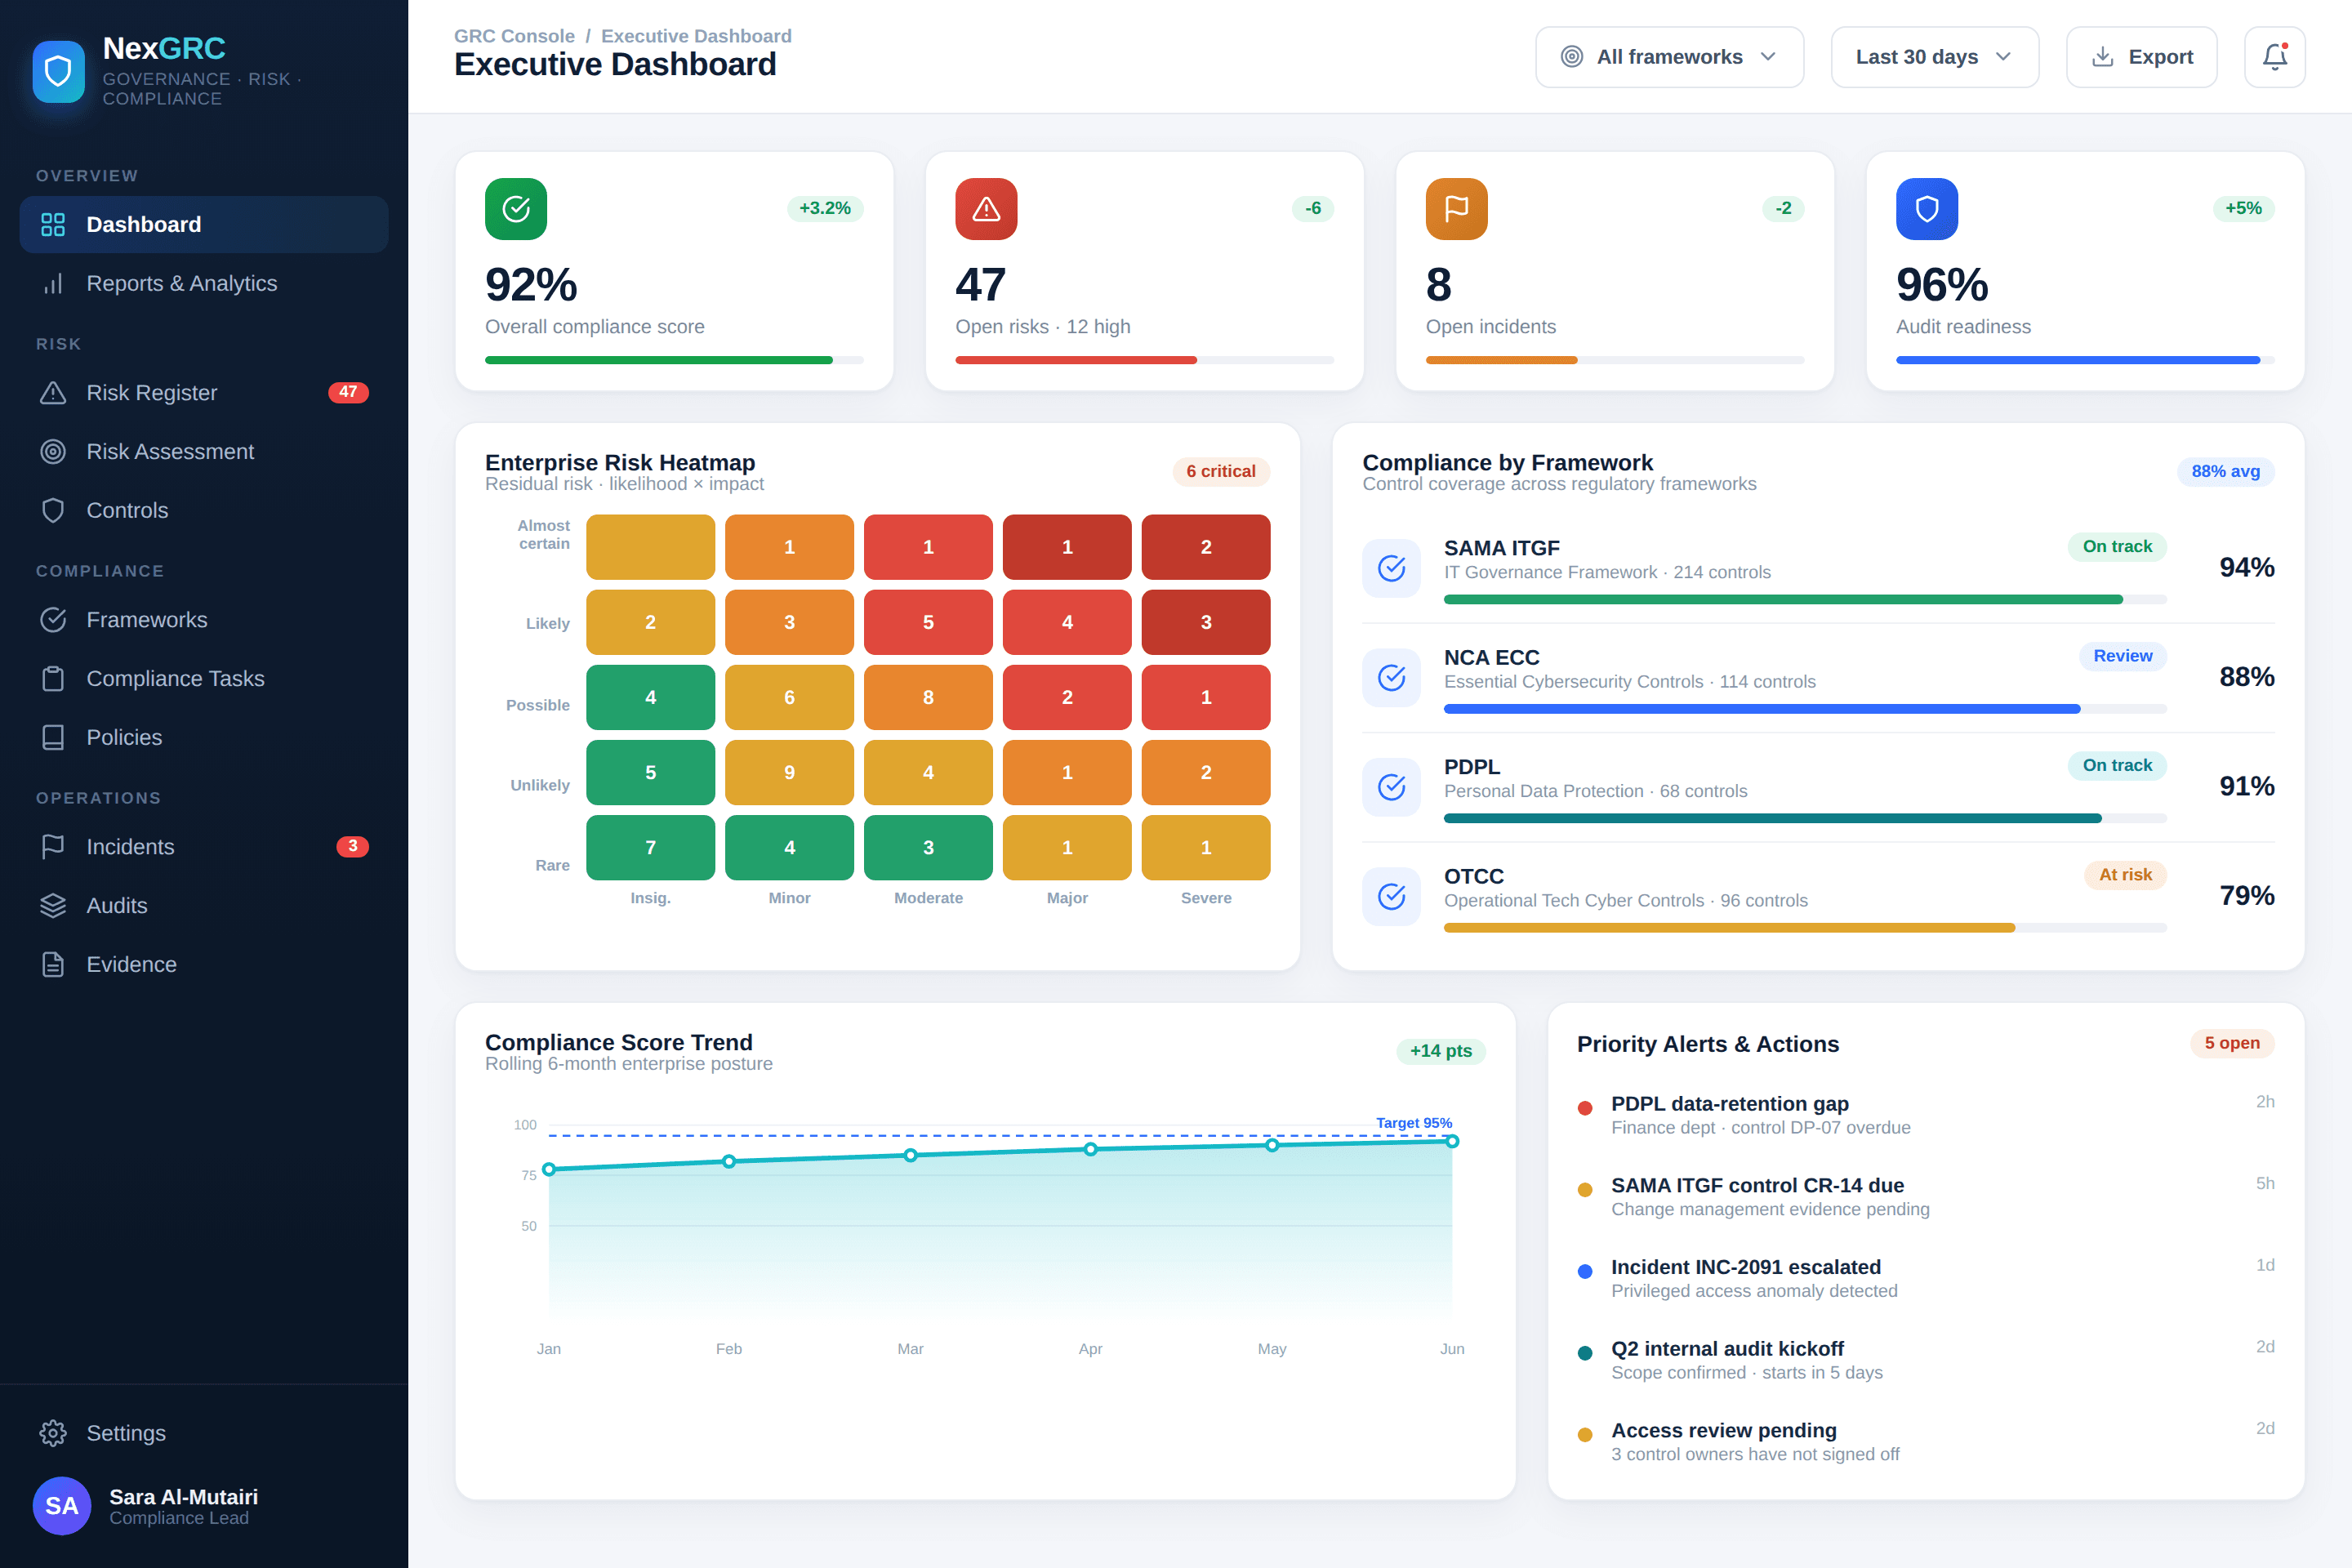Image resolution: width=2352 pixels, height=1568 pixels.
Task: Select heatmap cell Unlikely × Minor showing 9
Action: 789,772
